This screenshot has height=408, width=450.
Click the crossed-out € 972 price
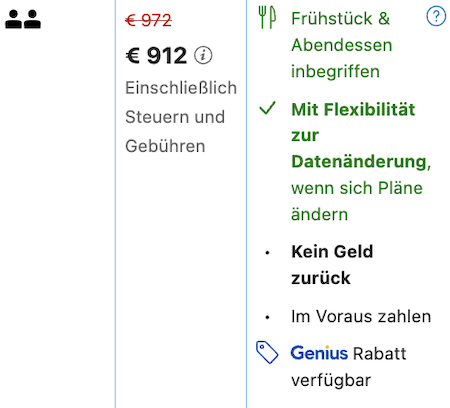click(148, 21)
